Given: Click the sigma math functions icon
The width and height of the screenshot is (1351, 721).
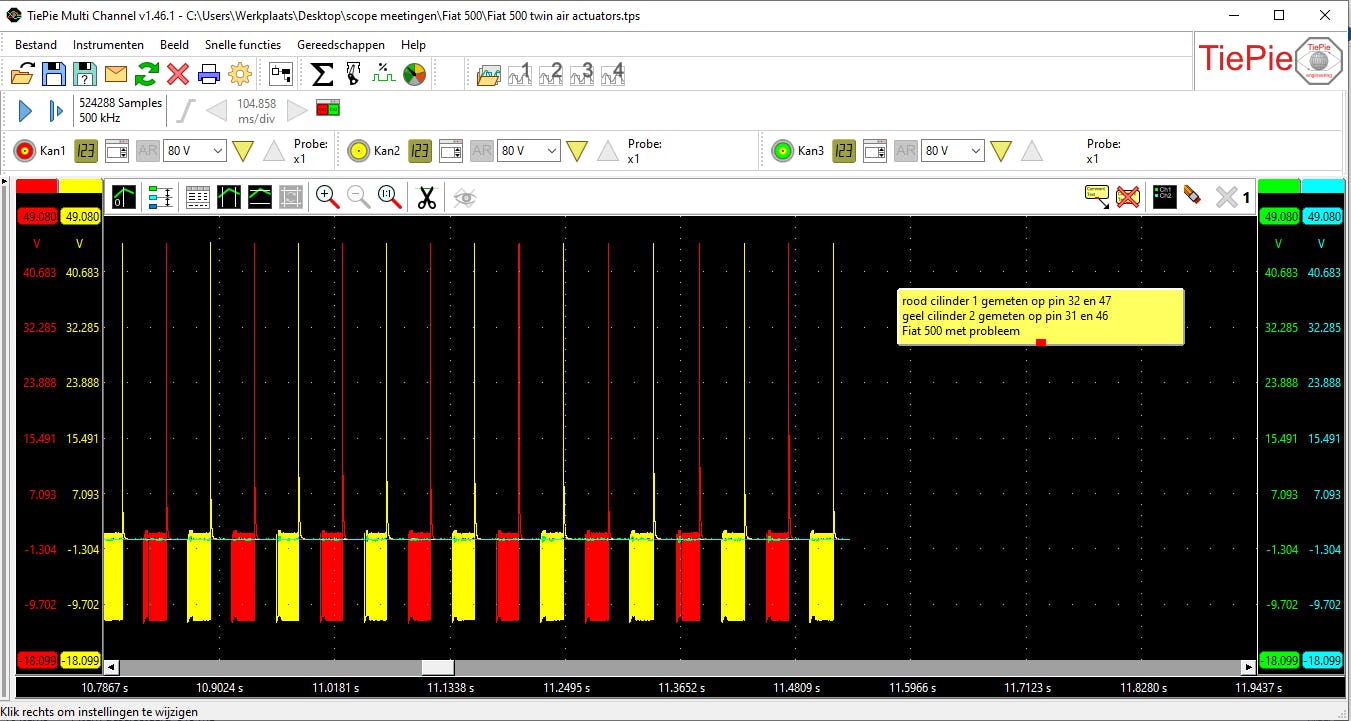Looking at the screenshot, I should coord(322,74).
